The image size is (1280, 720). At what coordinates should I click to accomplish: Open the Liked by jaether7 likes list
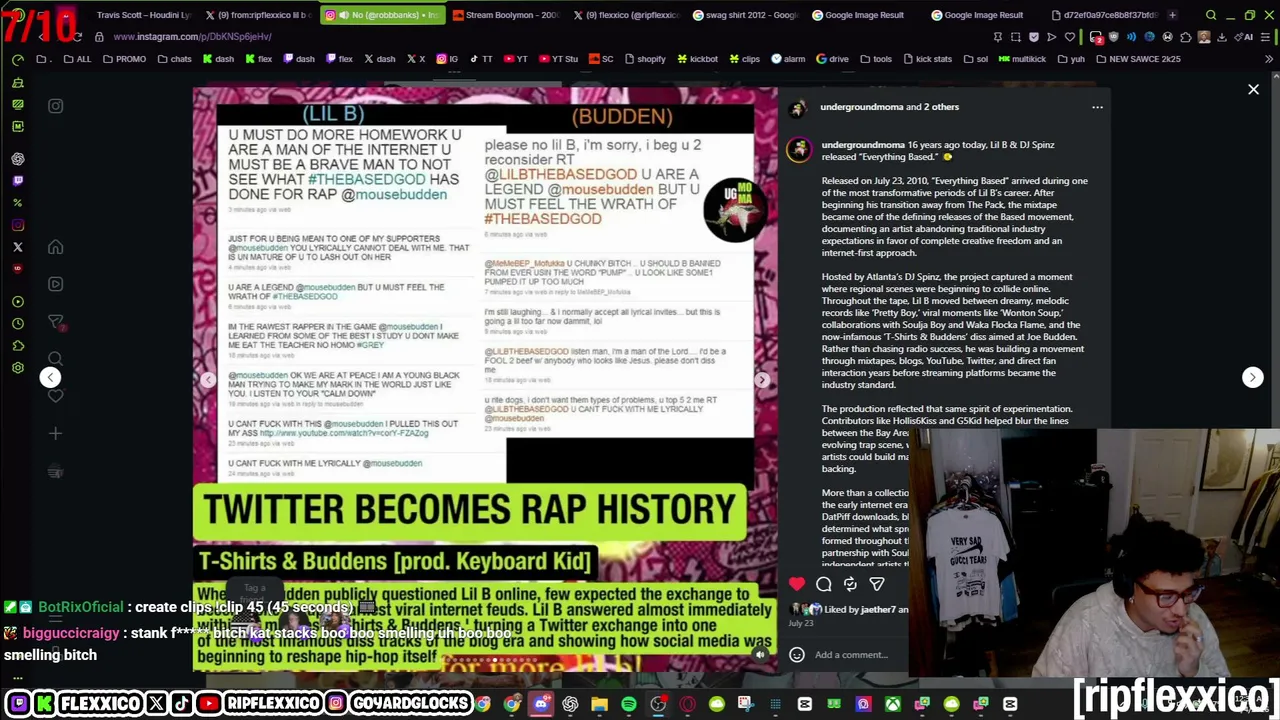[x=862, y=609]
